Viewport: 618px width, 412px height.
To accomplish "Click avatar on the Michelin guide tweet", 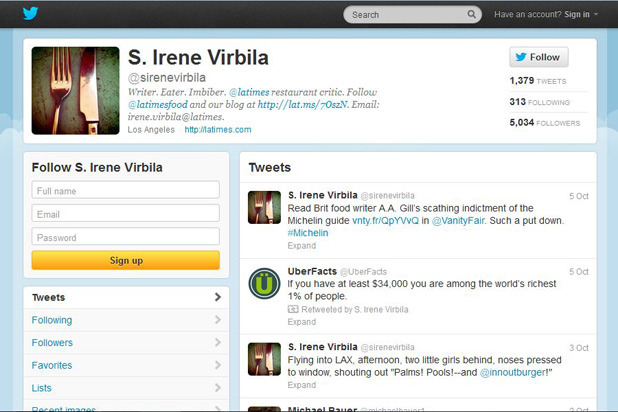I will click(264, 207).
